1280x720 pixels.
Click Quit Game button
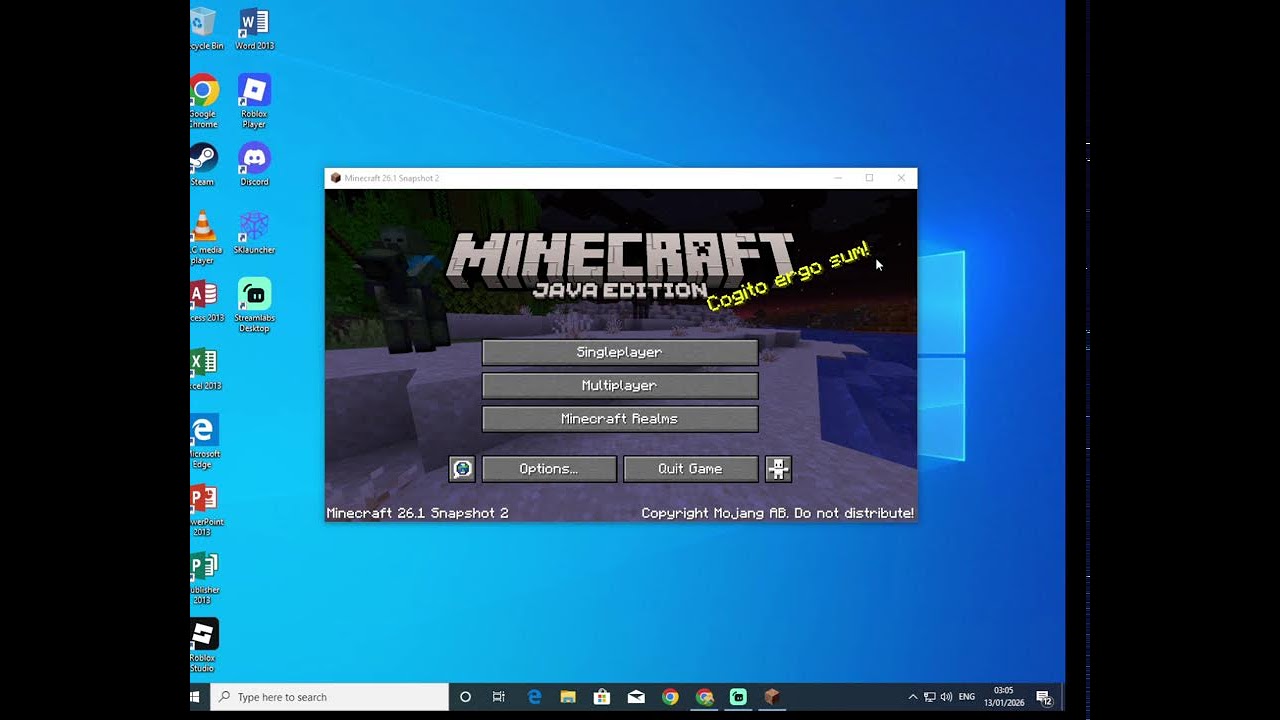pos(690,469)
